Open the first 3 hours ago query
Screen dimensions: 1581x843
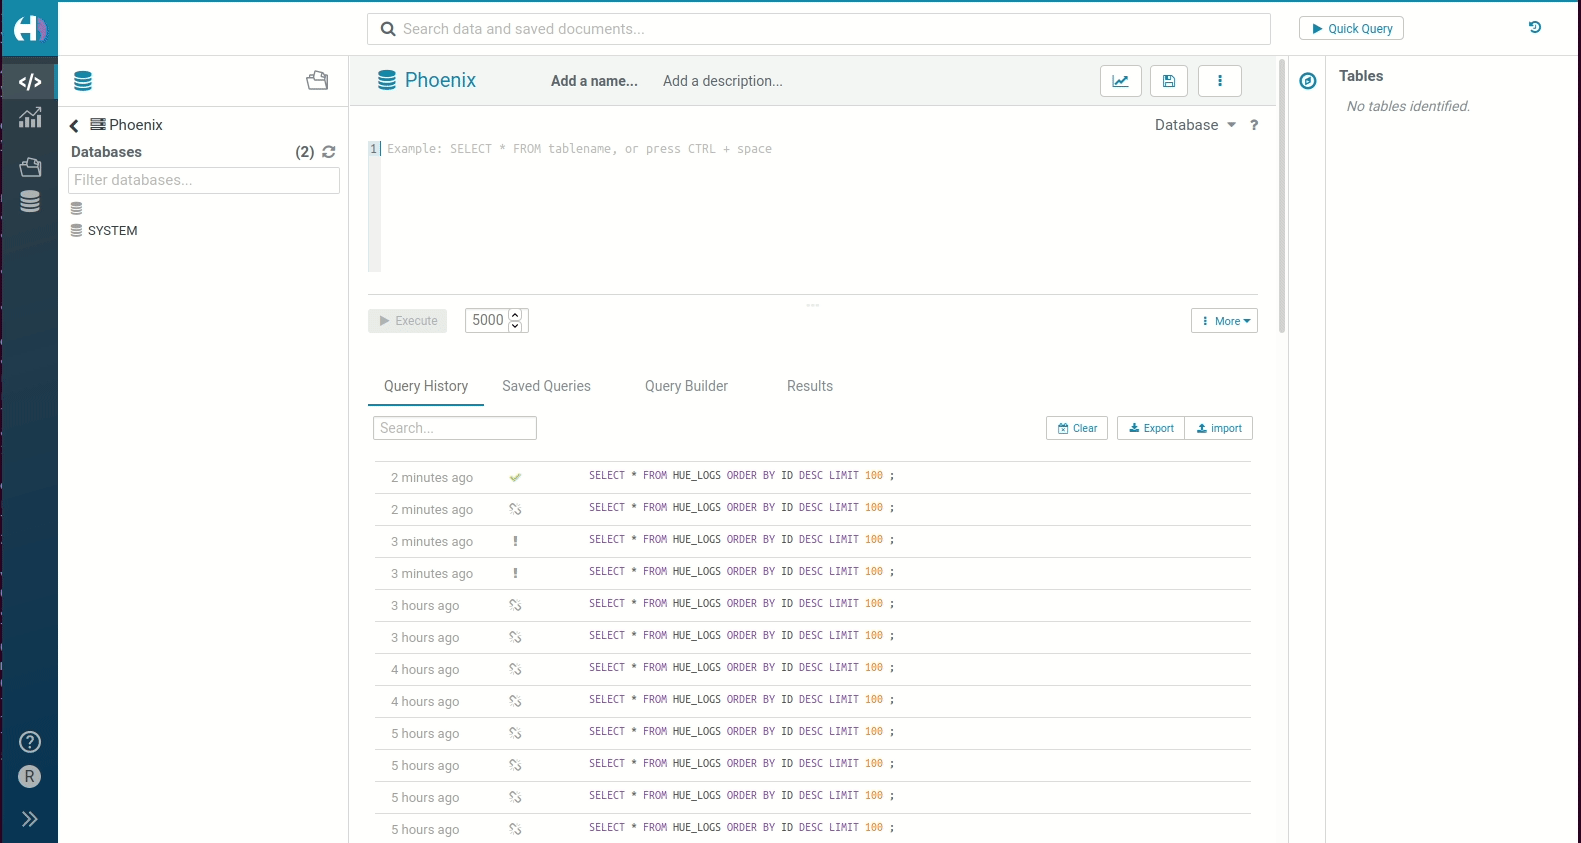813,606
